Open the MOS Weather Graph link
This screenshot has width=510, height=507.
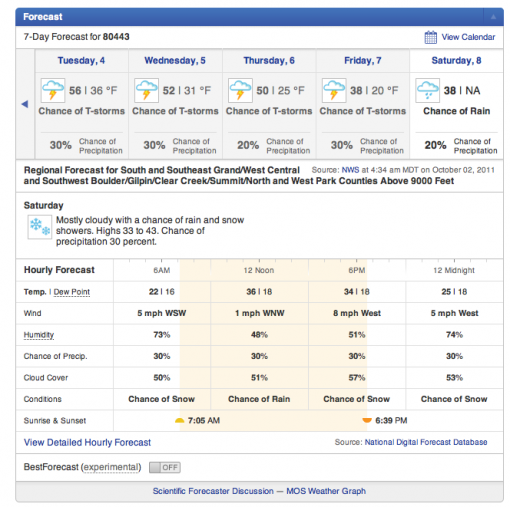point(326,491)
